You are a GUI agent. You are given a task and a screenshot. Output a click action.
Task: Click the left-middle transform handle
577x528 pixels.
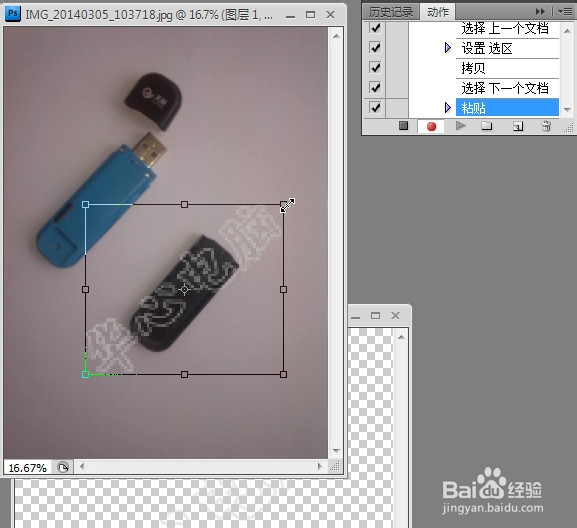click(x=85, y=290)
